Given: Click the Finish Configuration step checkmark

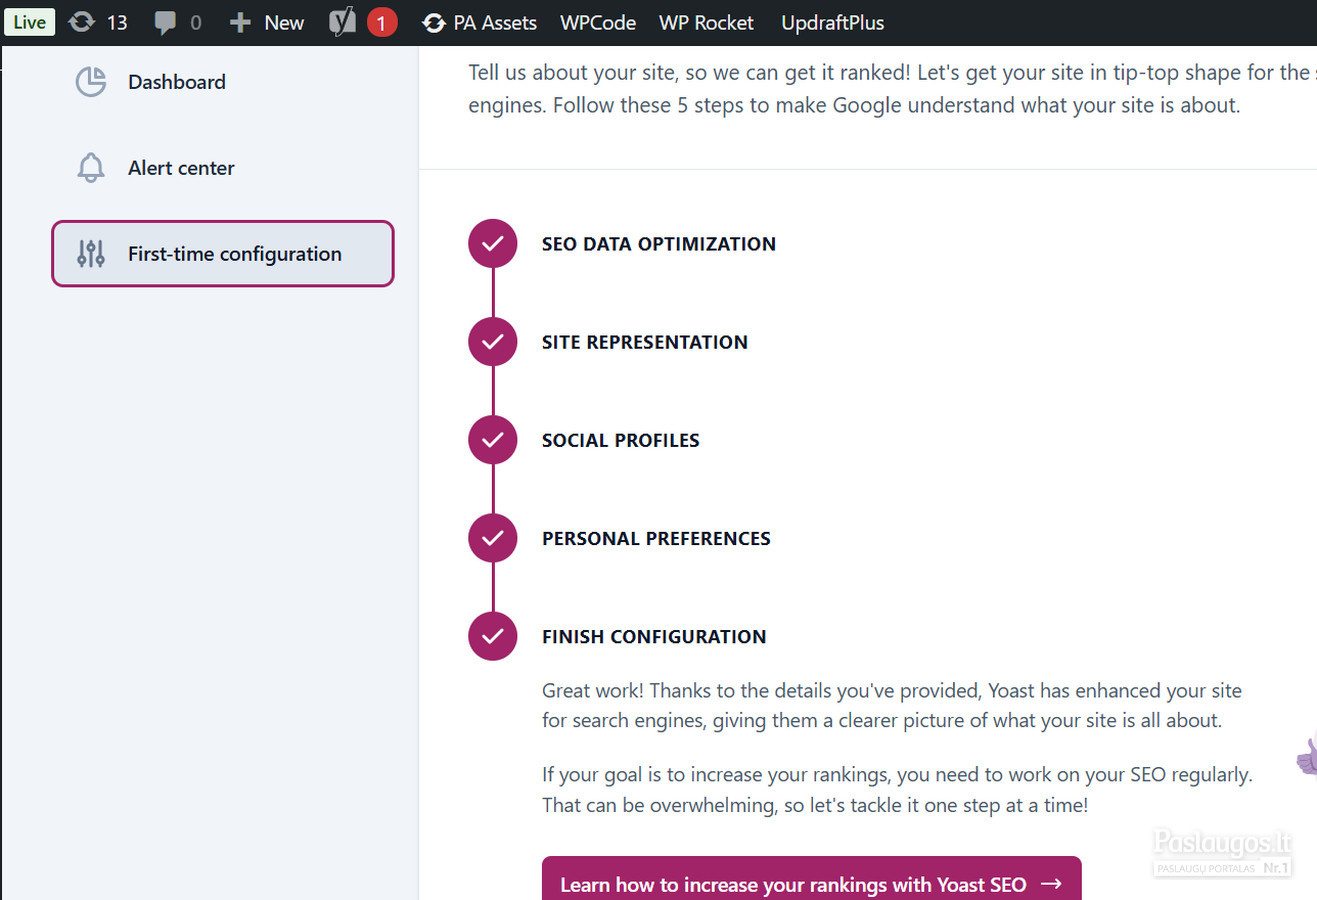Looking at the screenshot, I should tap(493, 636).
